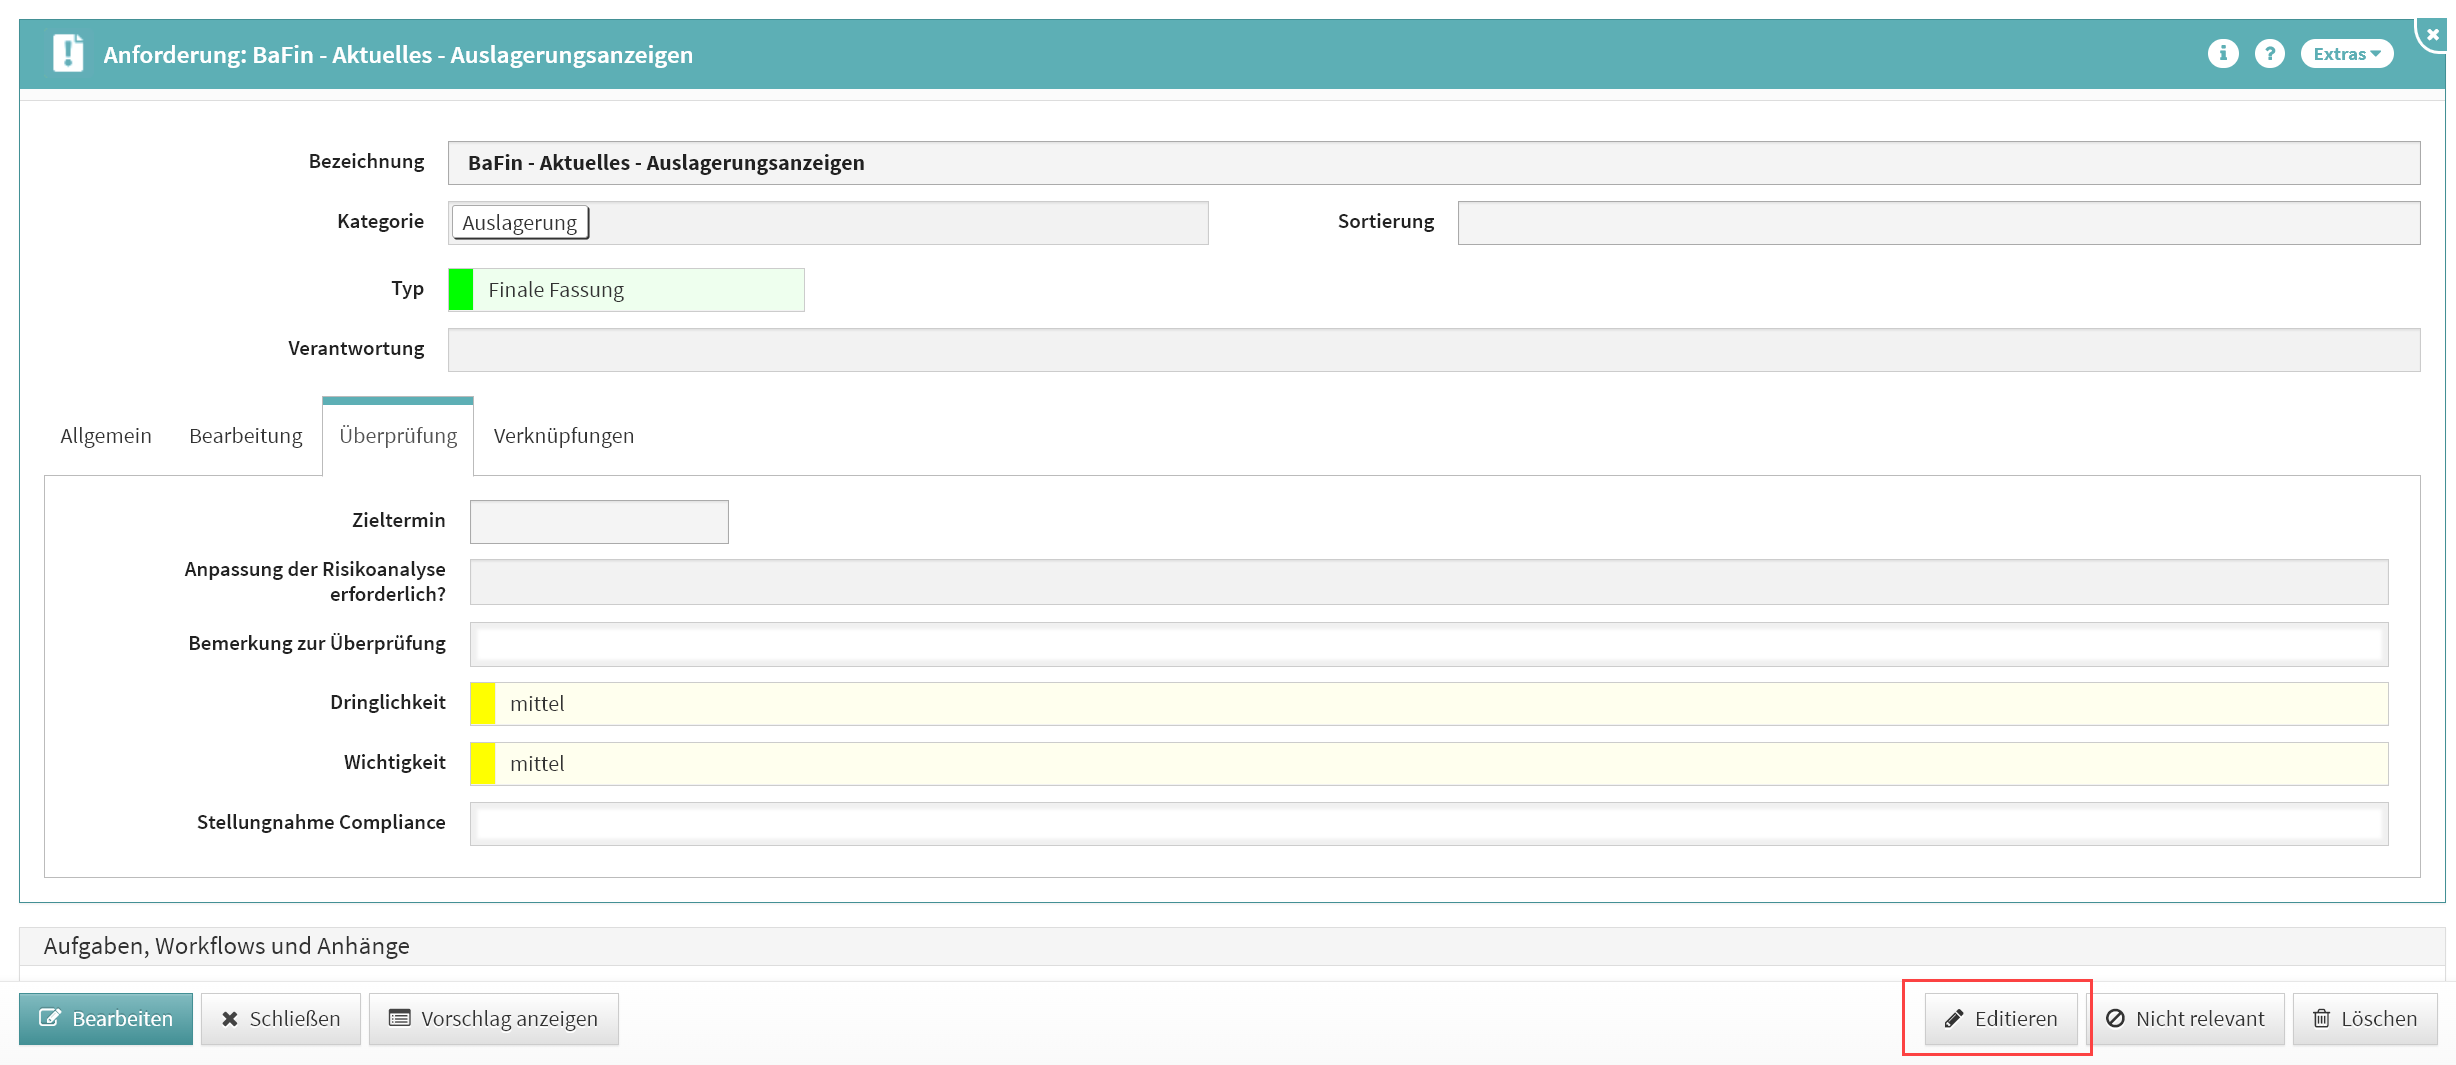
Task: Click the Editieren pencil button
Action: click(2000, 1018)
